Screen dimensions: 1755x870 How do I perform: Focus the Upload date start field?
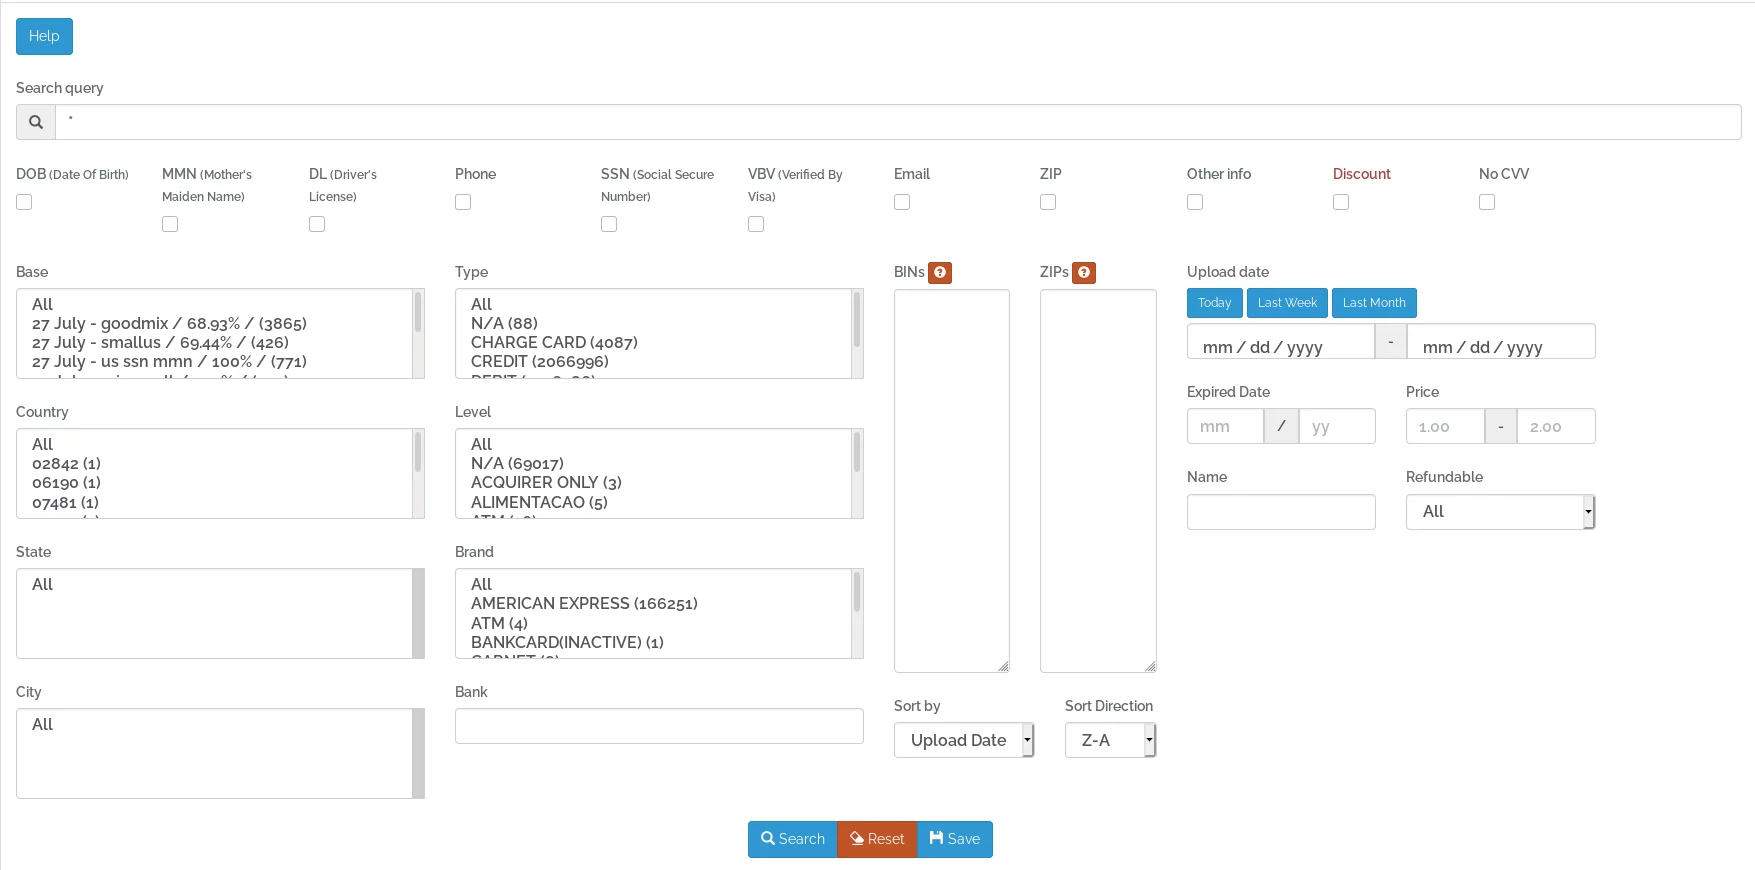coord(1281,341)
